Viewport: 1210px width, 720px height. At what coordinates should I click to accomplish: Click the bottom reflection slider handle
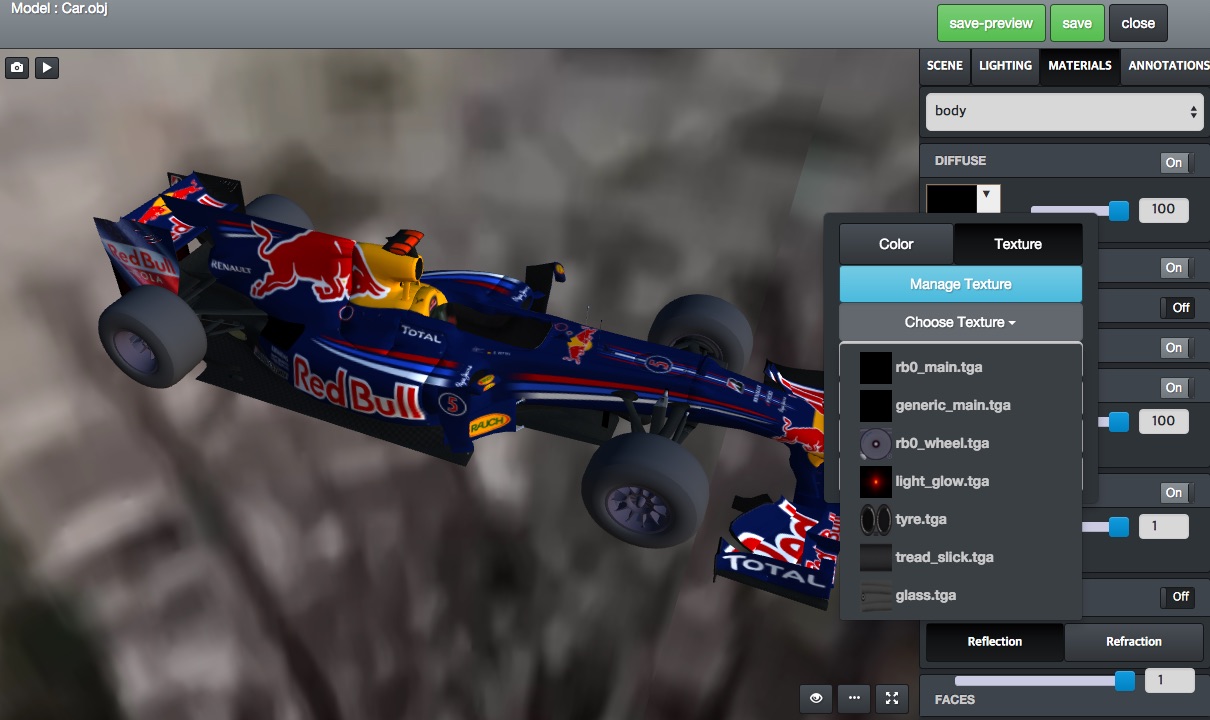pos(1125,681)
